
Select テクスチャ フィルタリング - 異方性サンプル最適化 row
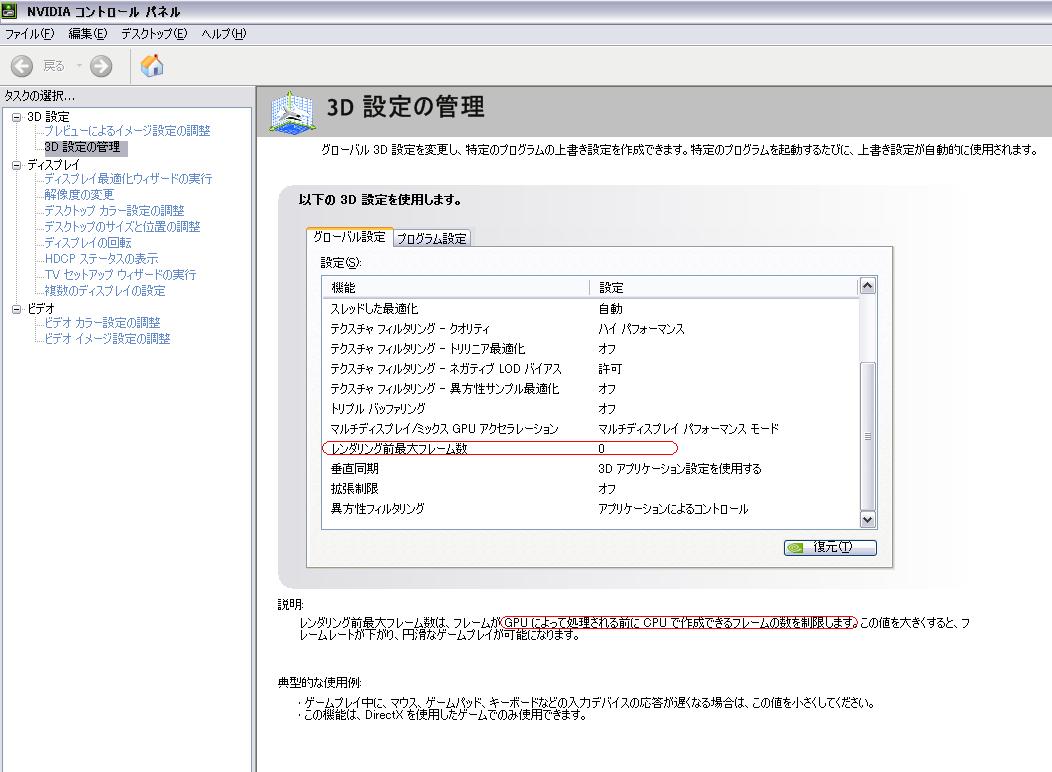[590, 389]
